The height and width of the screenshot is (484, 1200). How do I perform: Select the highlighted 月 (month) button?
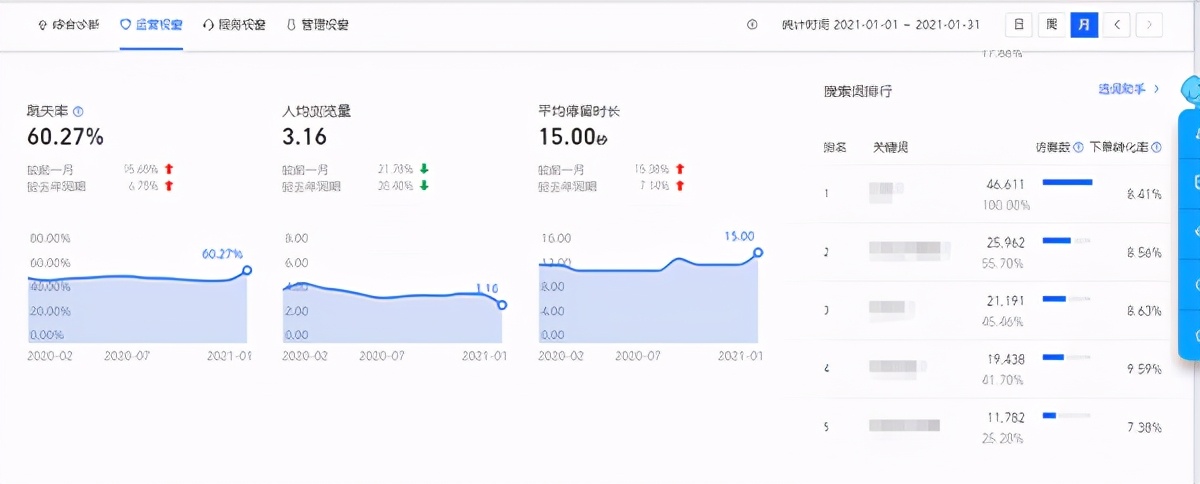[x=1084, y=25]
